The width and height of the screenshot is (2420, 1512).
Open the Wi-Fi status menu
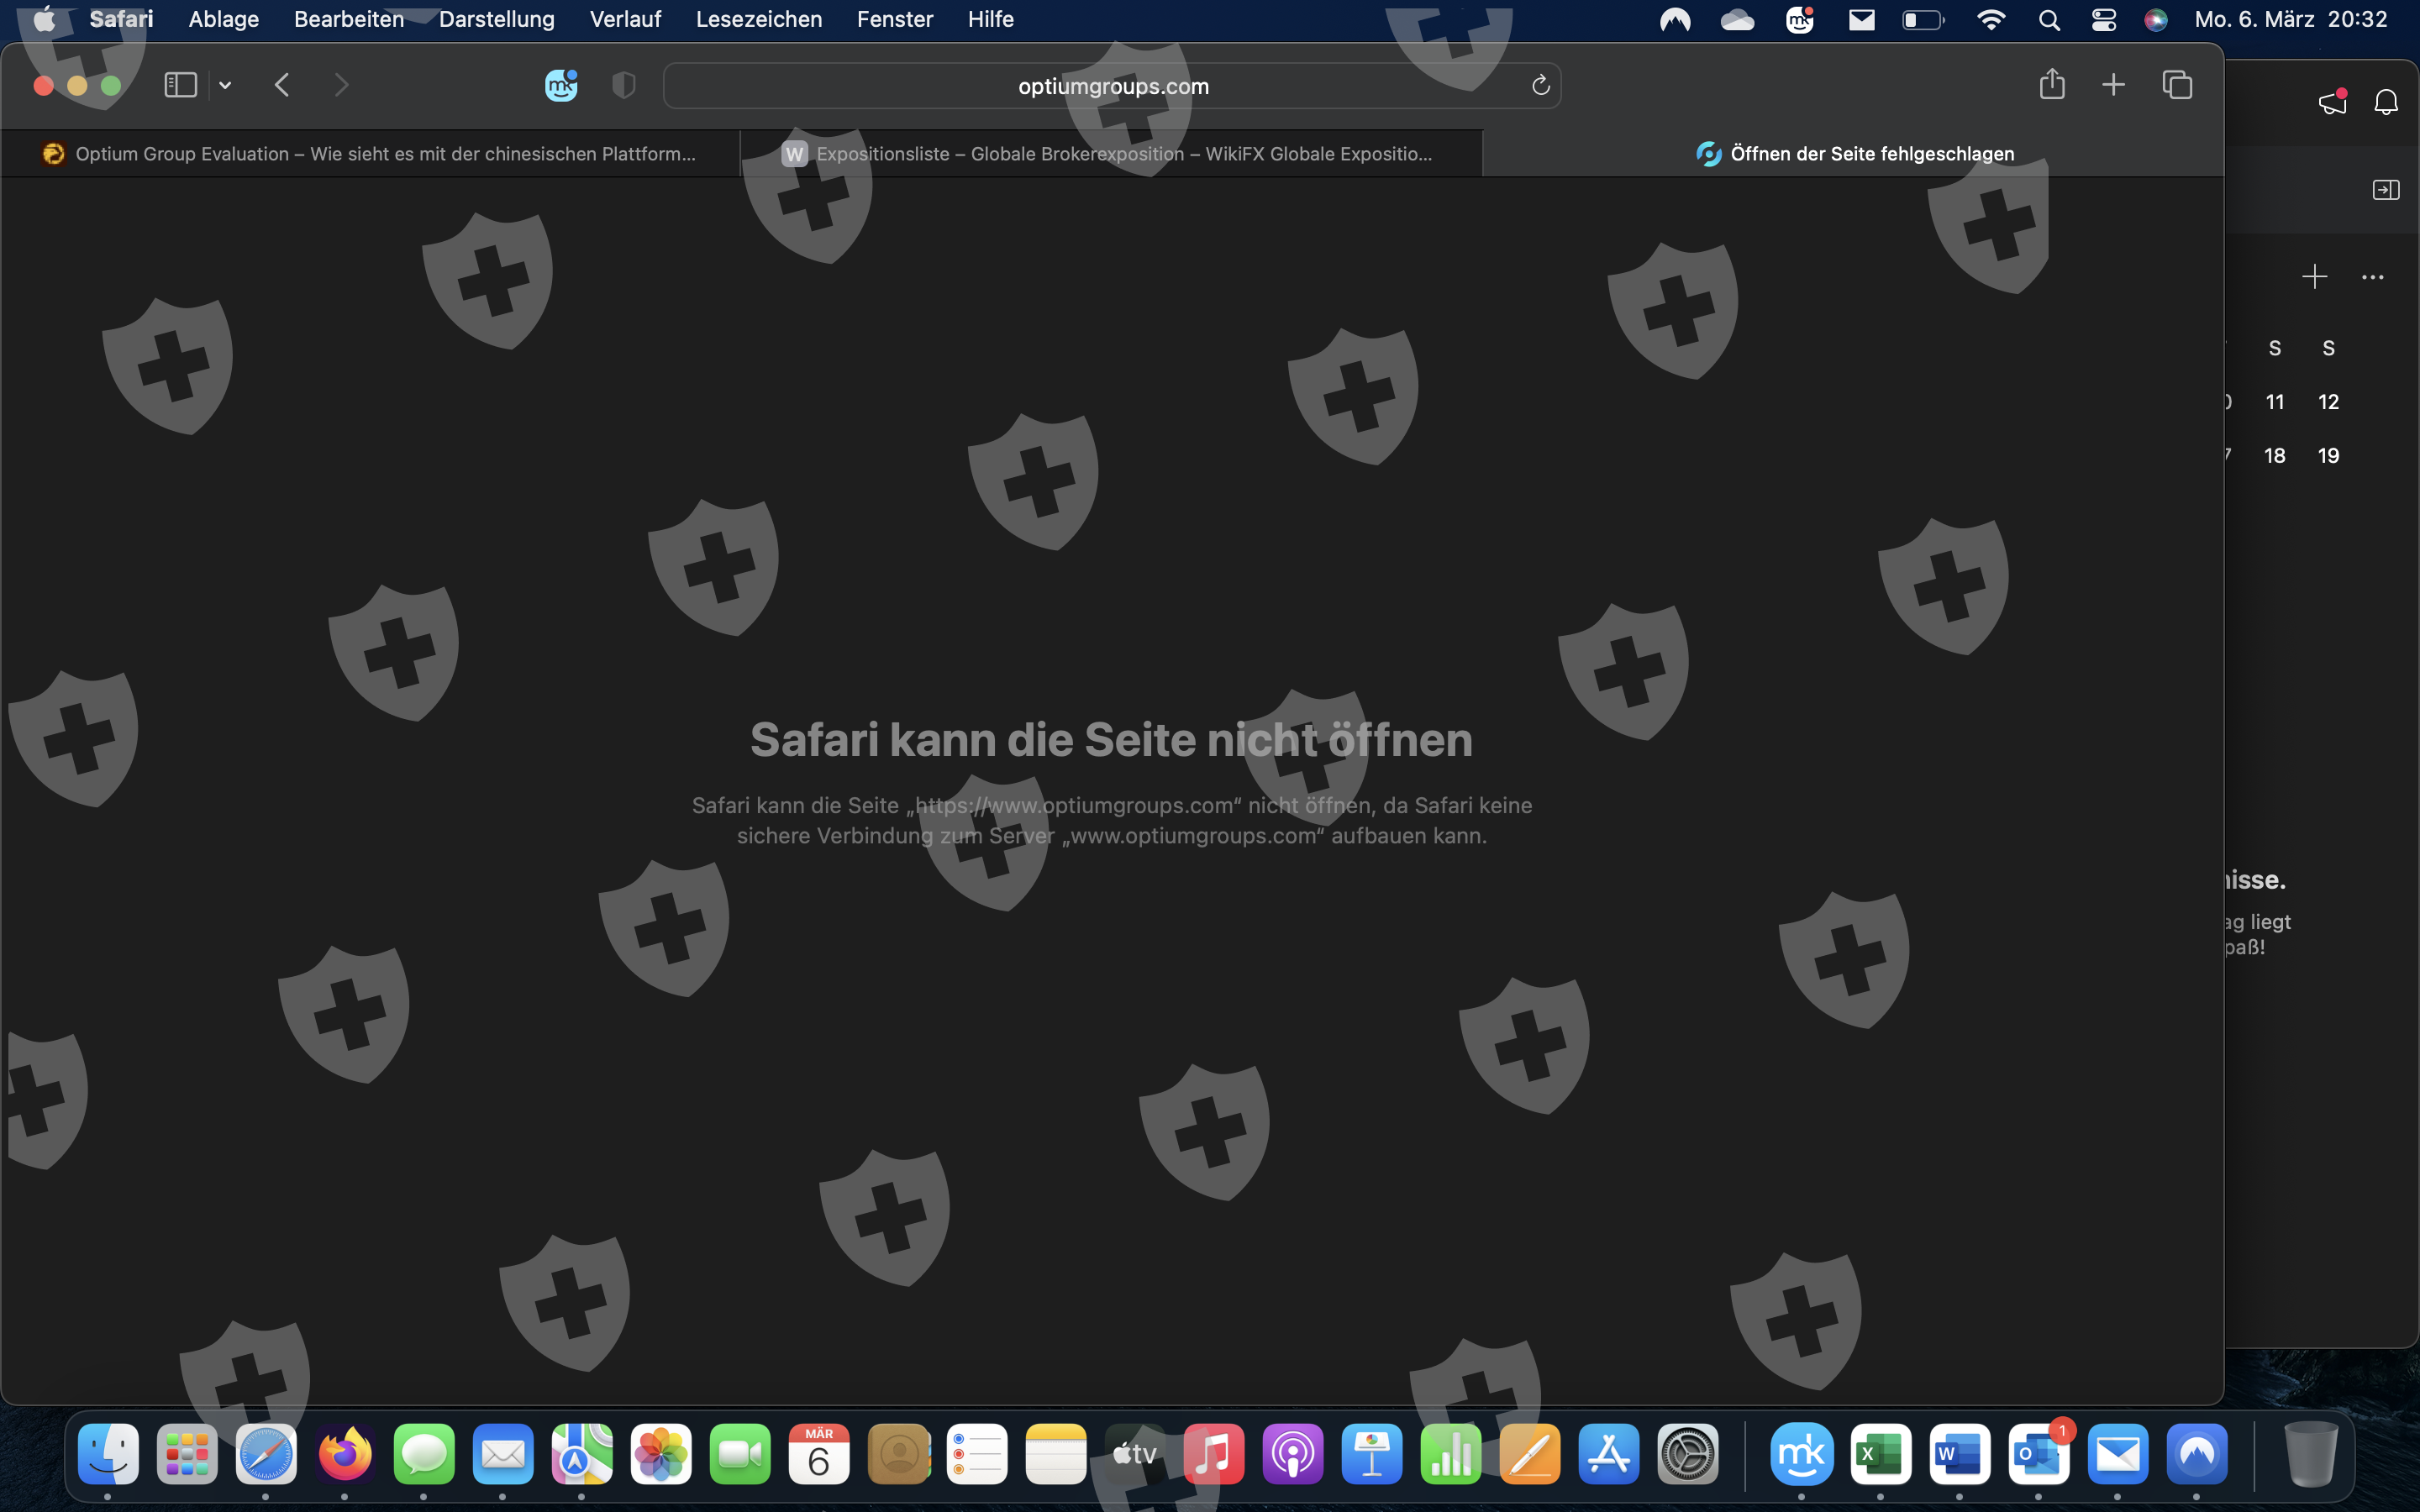[1991, 20]
